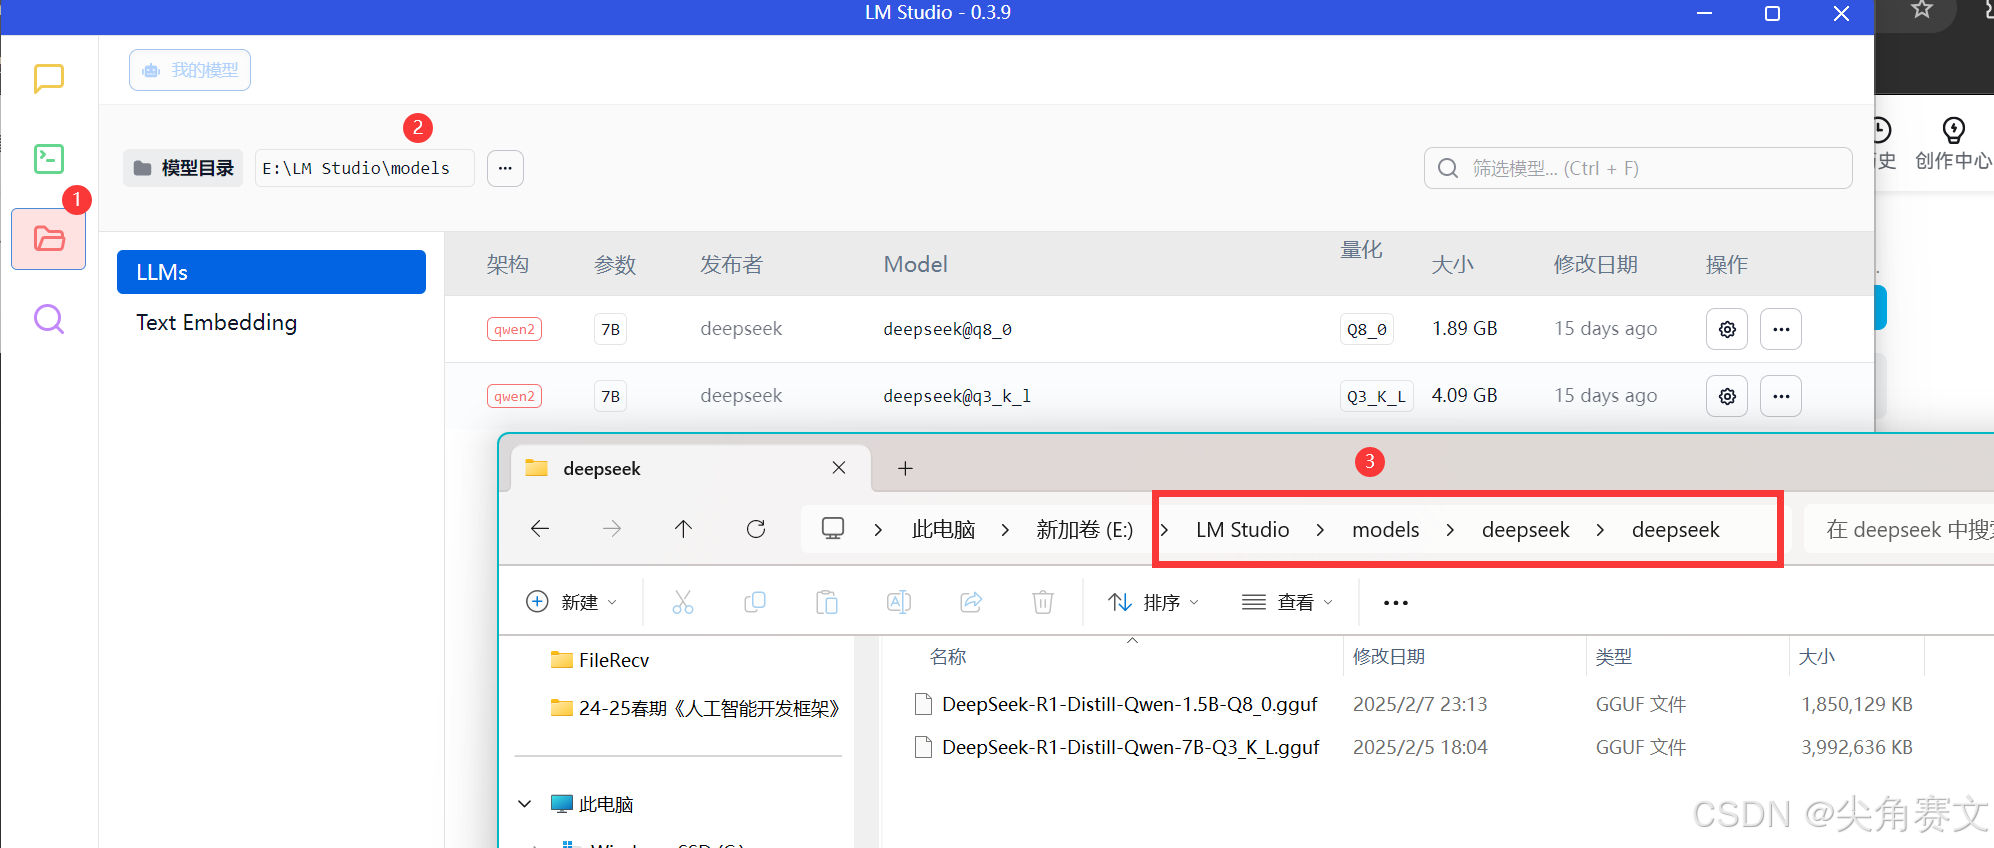Select the LLMs category
1994x848 pixels.
tap(271, 272)
